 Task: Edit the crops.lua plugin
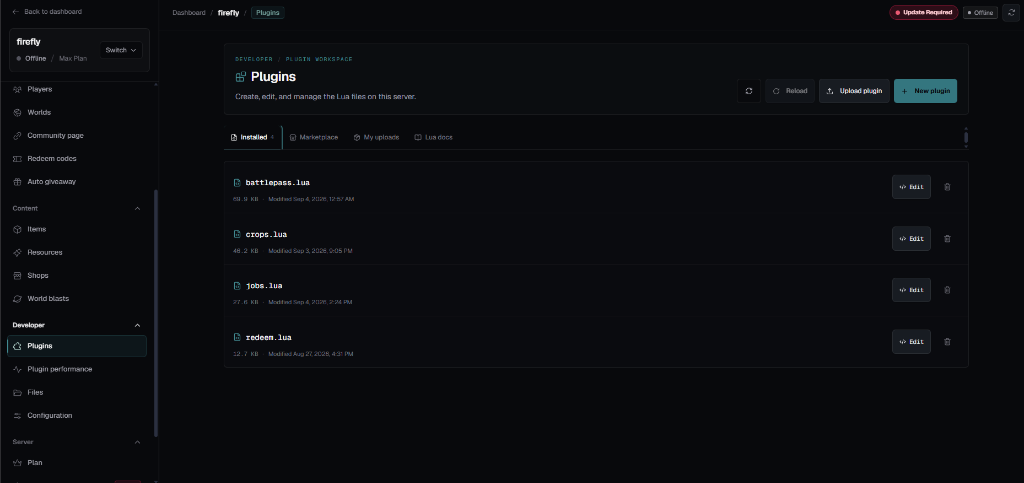911,238
